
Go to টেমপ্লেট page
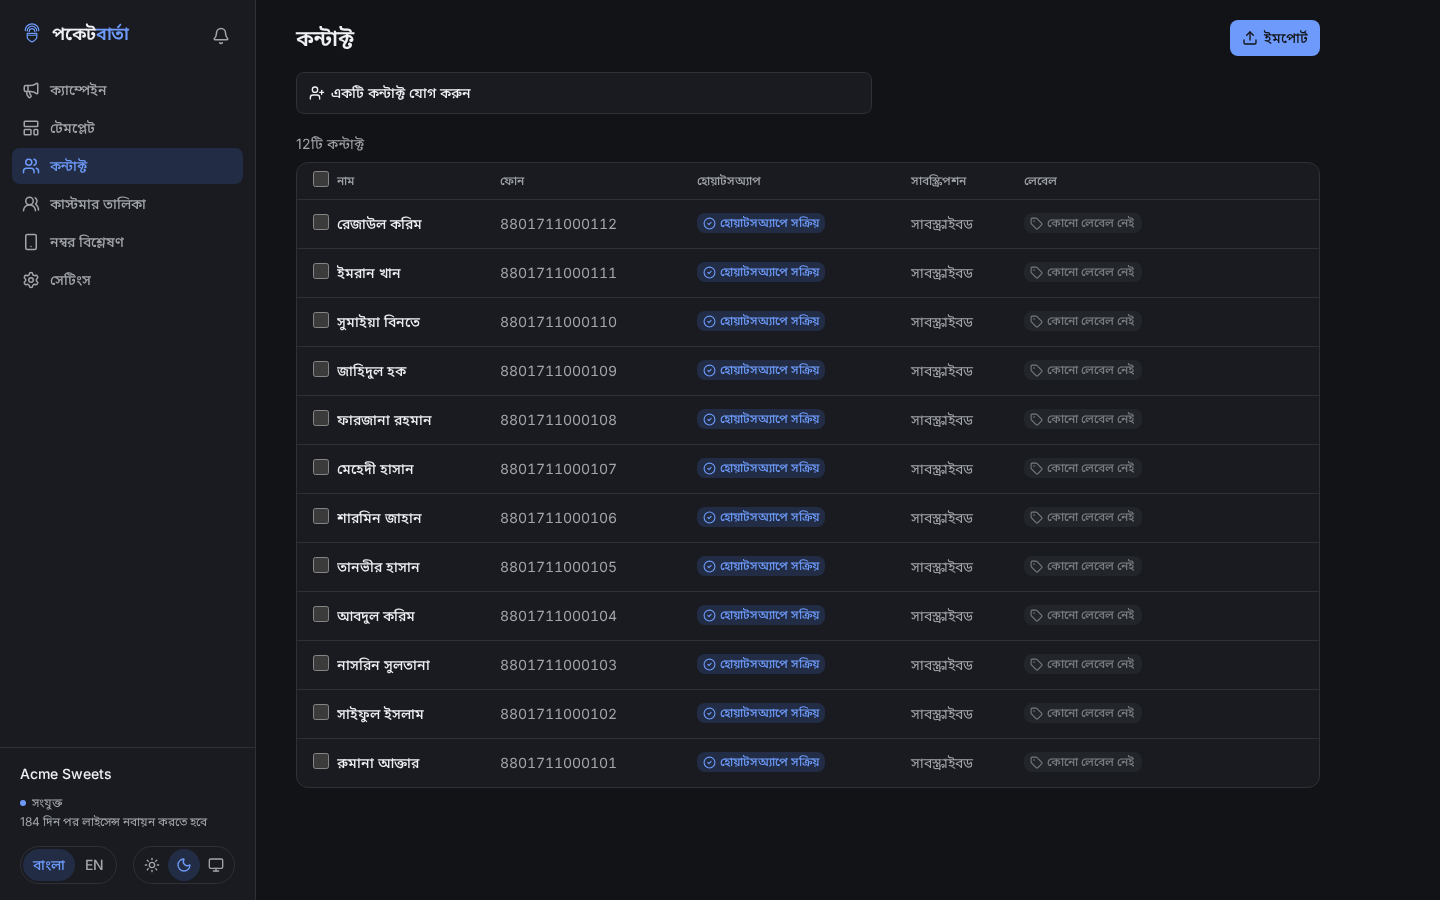tap(127, 128)
